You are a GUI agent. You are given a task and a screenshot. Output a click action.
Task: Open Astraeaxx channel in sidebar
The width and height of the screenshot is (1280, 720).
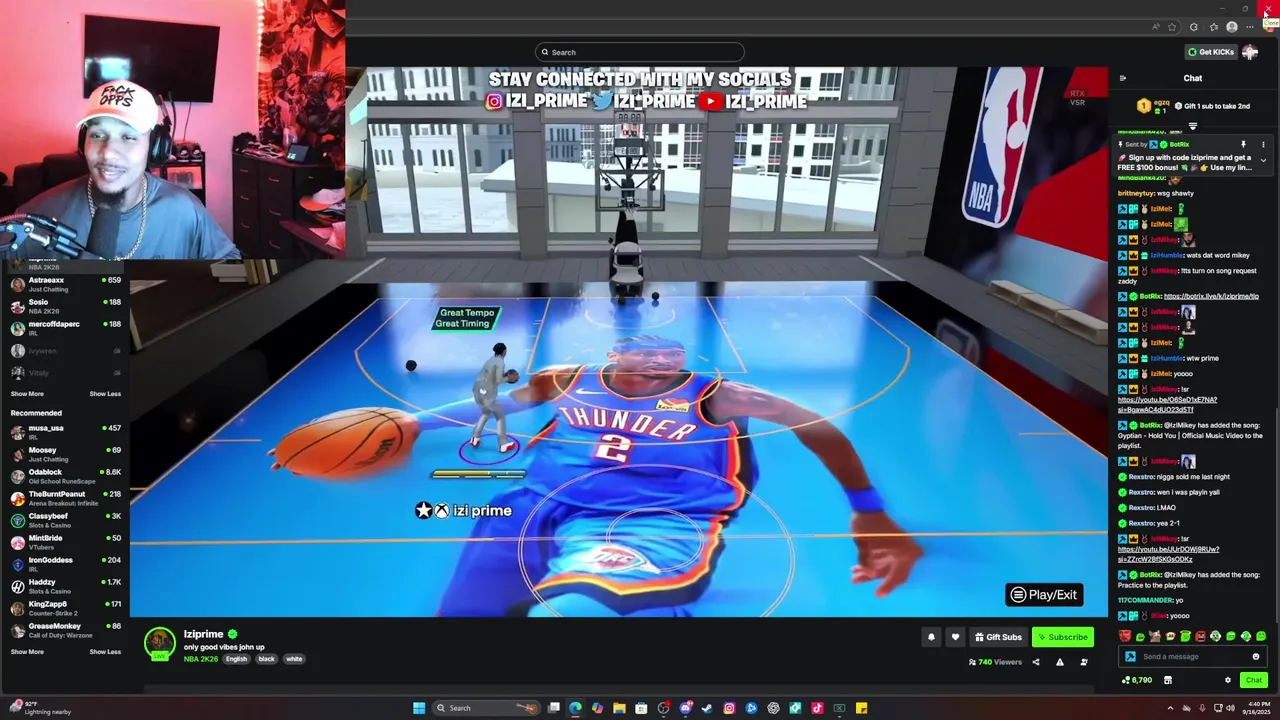(65, 284)
